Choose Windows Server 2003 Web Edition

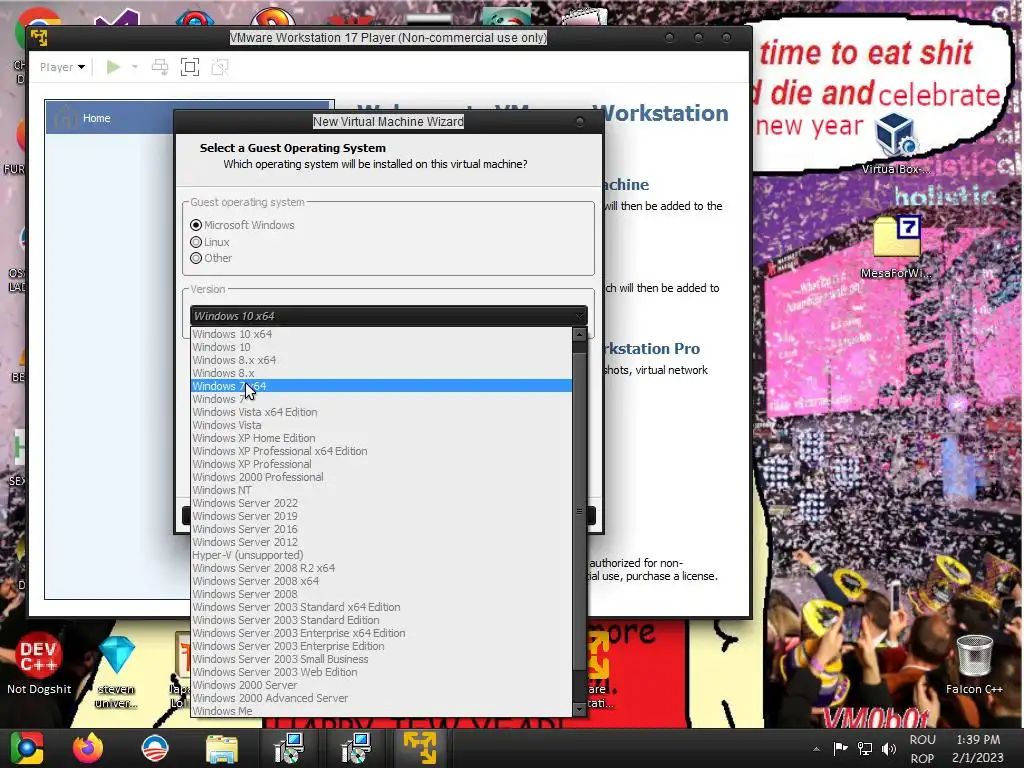[381, 672]
